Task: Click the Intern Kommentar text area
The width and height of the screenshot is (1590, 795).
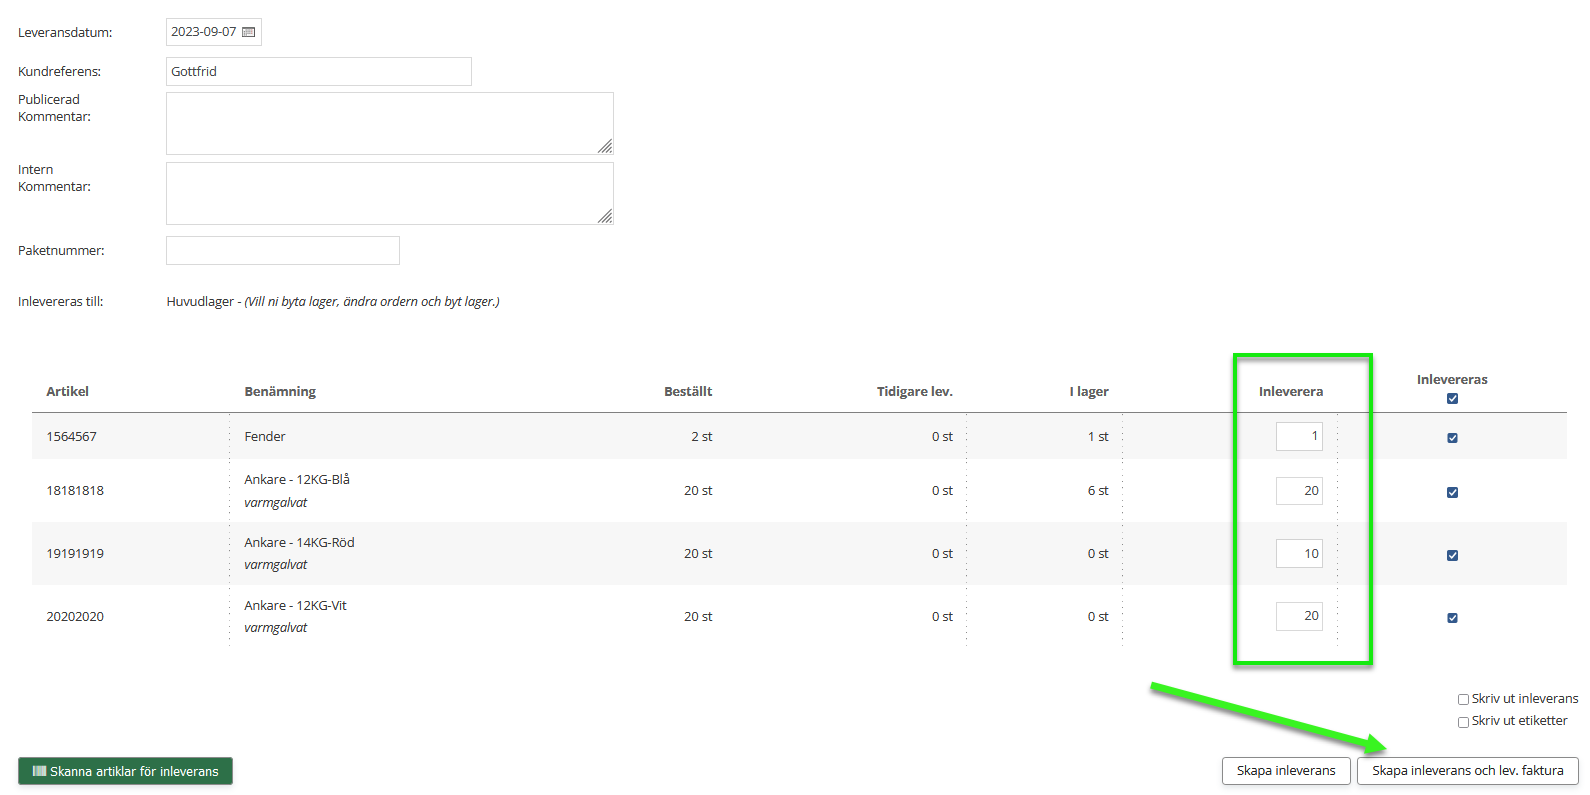Action: pyautogui.click(x=388, y=193)
